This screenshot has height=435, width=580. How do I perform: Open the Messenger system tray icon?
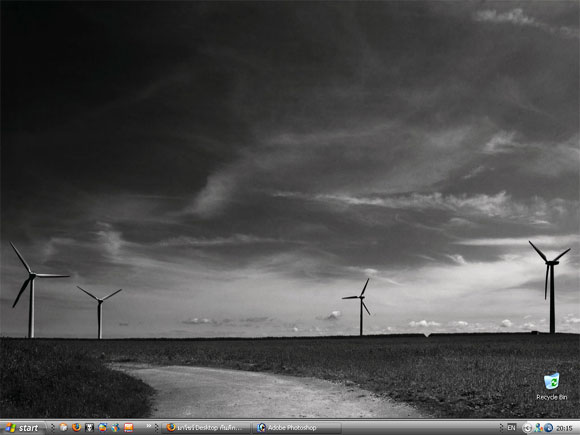click(538, 428)
